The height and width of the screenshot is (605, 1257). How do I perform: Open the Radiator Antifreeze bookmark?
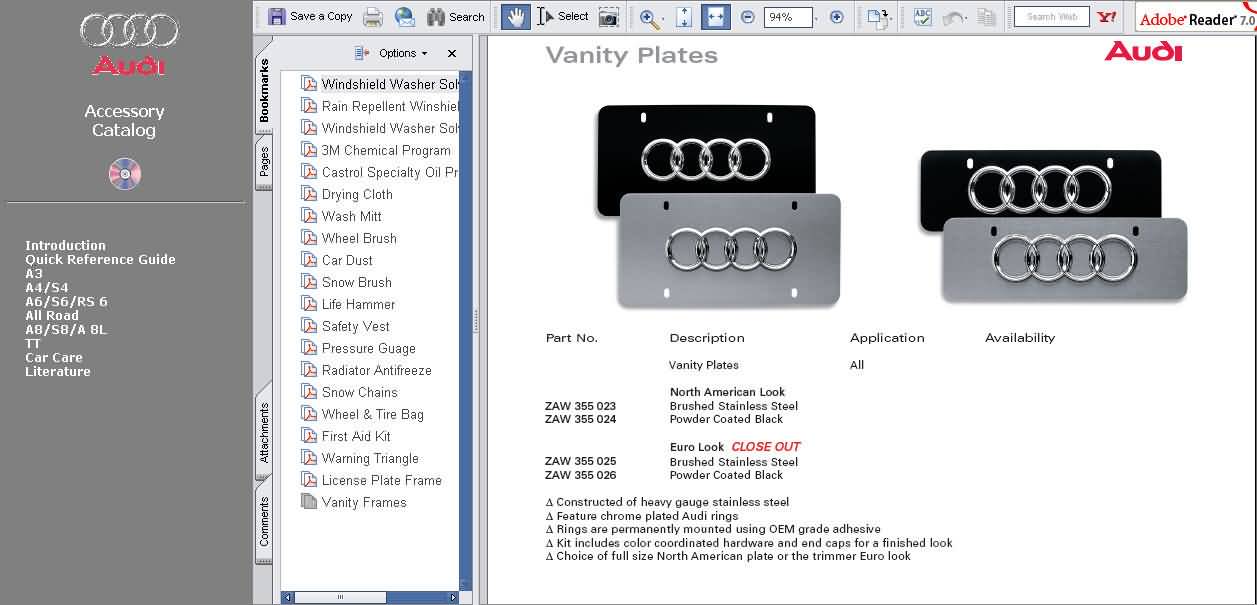click(x=377, y=370)
